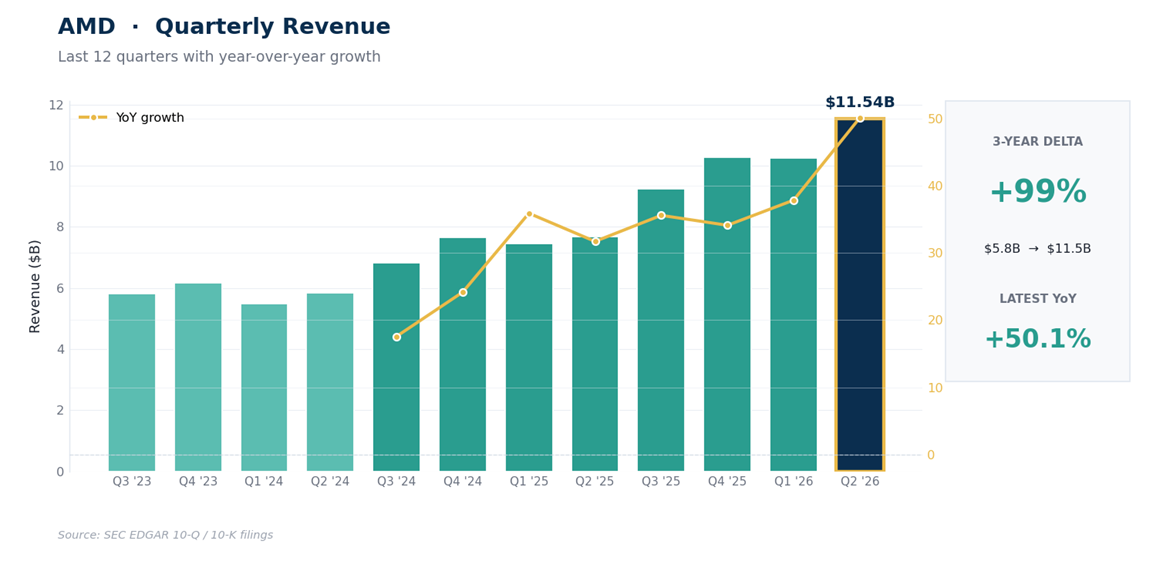This screenshot has width=1153, height=561.
Task: Click the '30' tick on growth axis
Action: coord(935,253)
